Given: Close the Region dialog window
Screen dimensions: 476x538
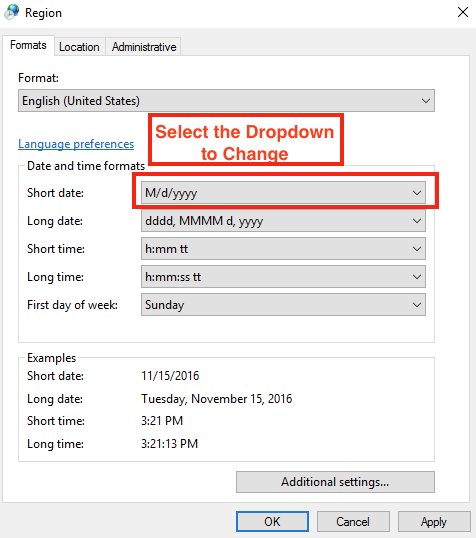Looking at the screenshot, I should 463,12.
